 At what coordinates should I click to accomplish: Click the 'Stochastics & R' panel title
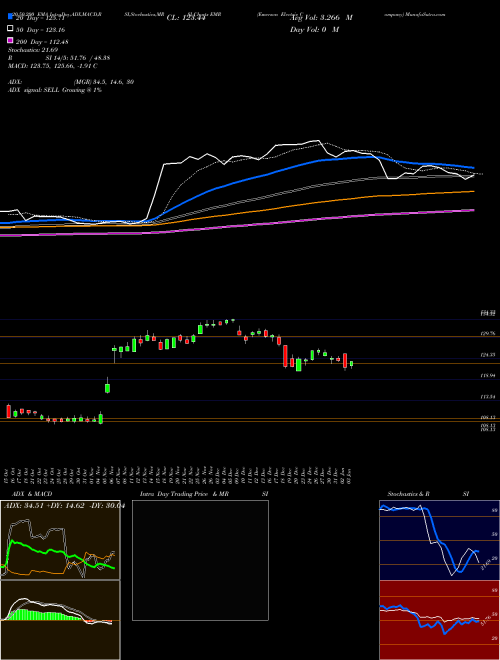[x=408, y=494]
